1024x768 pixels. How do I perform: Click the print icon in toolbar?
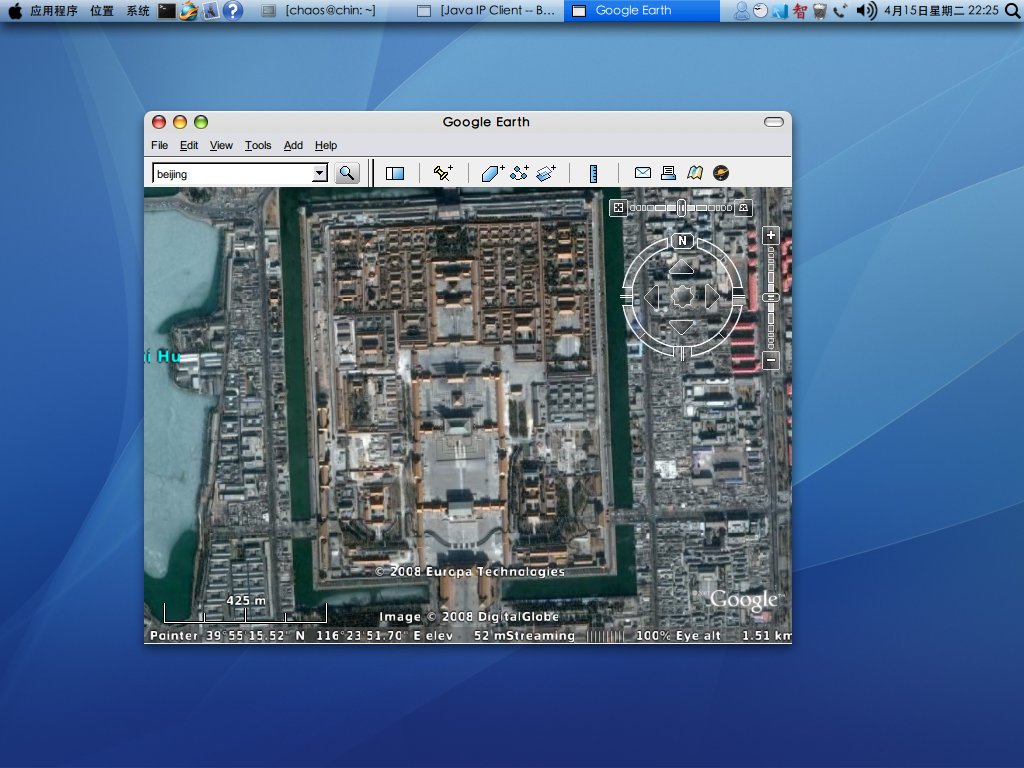[668, 172]
